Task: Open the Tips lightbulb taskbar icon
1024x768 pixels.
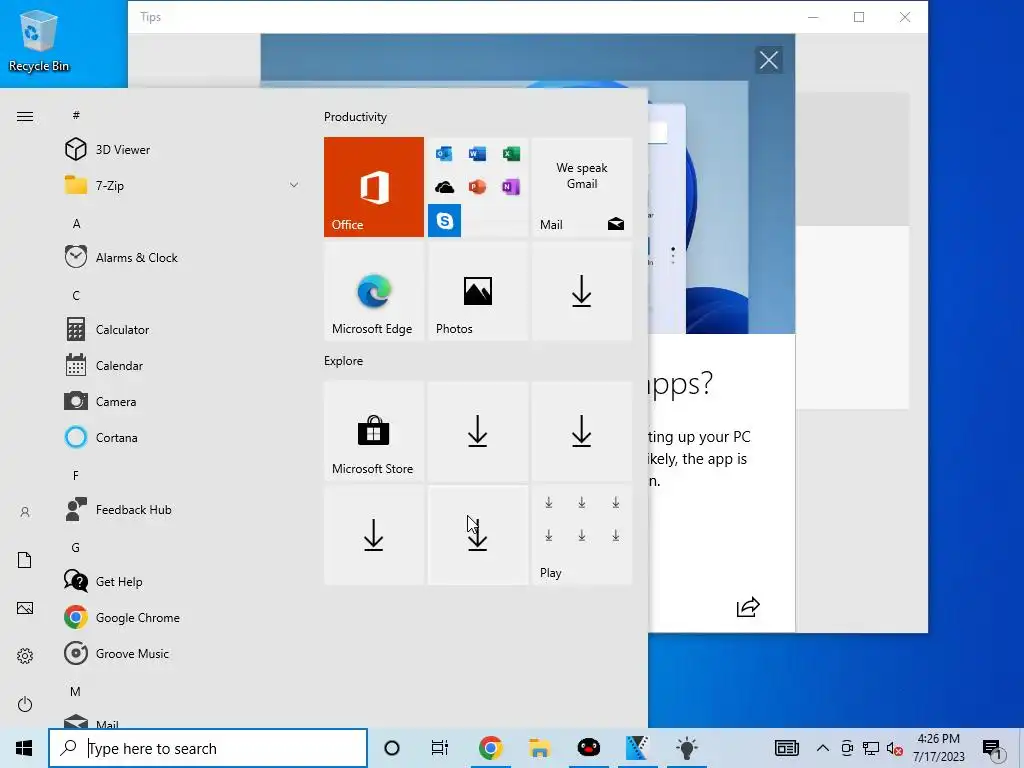Action: coord(686,748)
